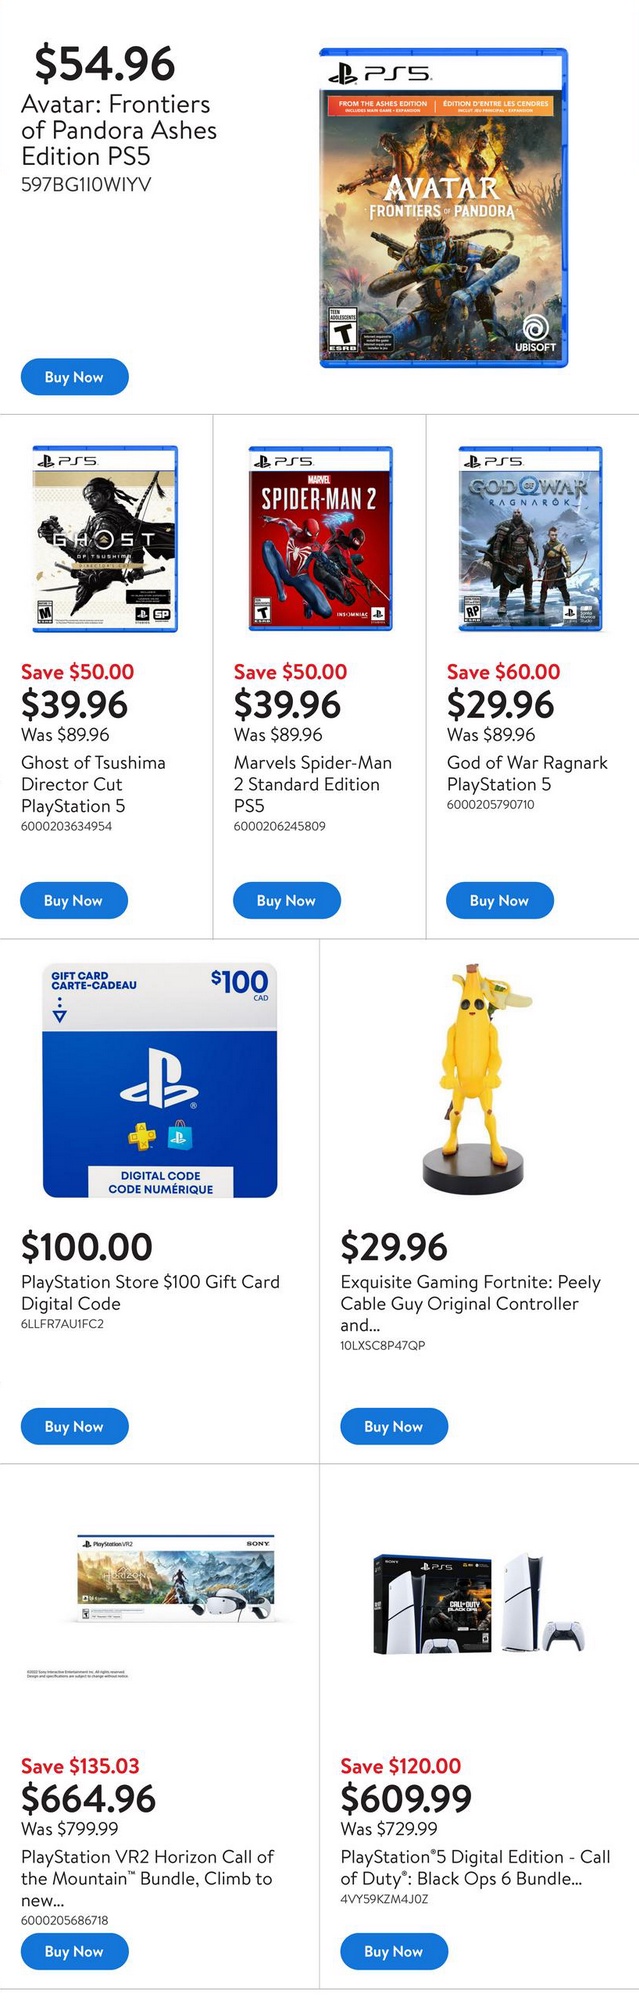Screen dimensions: 639x2000
Task: Click Buy Now under Ghost of Tsushima
Action: pos(73,900)
